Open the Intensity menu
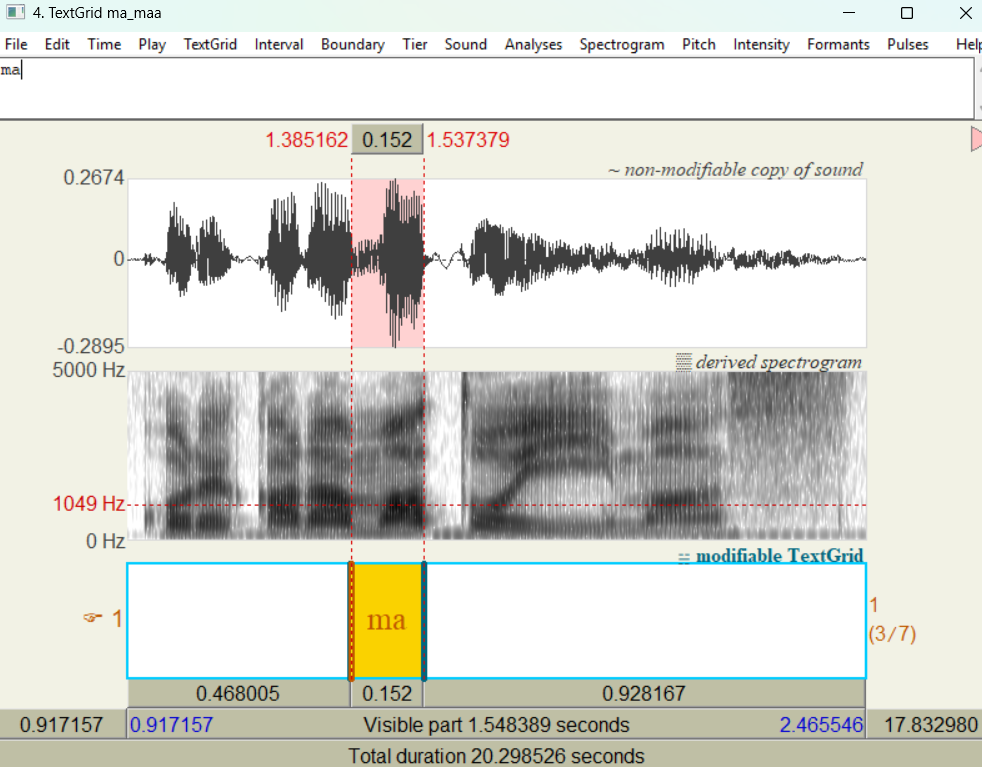982x767 pixels. click(x=761, y=44)
